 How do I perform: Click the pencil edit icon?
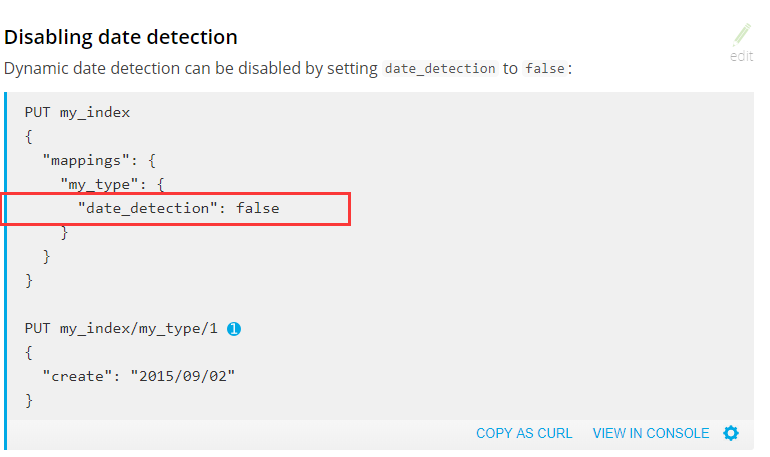[x=741, y=35]
